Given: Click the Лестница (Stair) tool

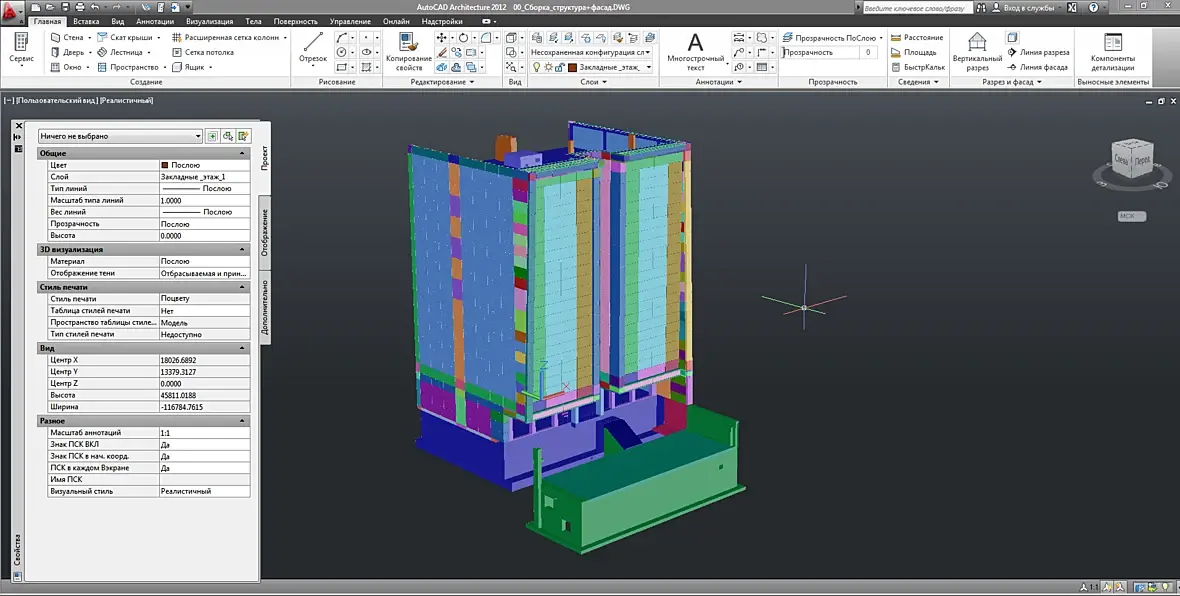Looking at the screenshot, I should pyautogui.click(x=120, y=52).
